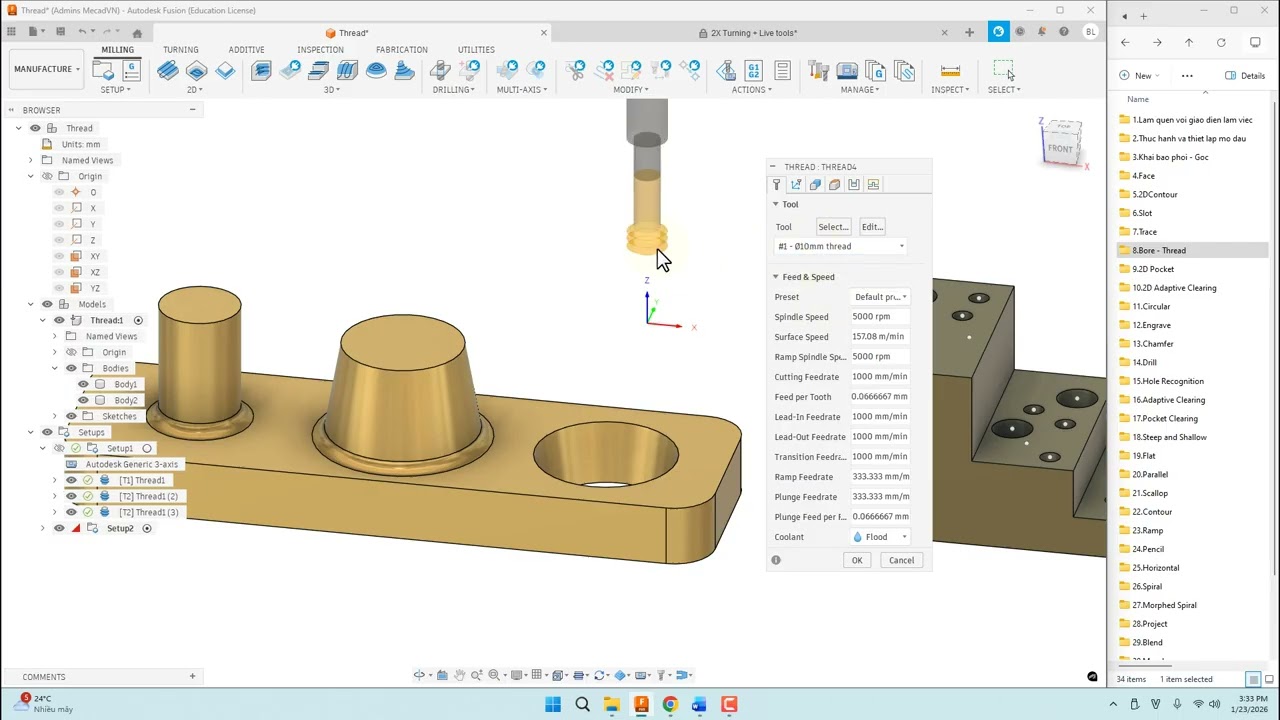Toggle visibility of Sketches folder

tap(71, 416)
